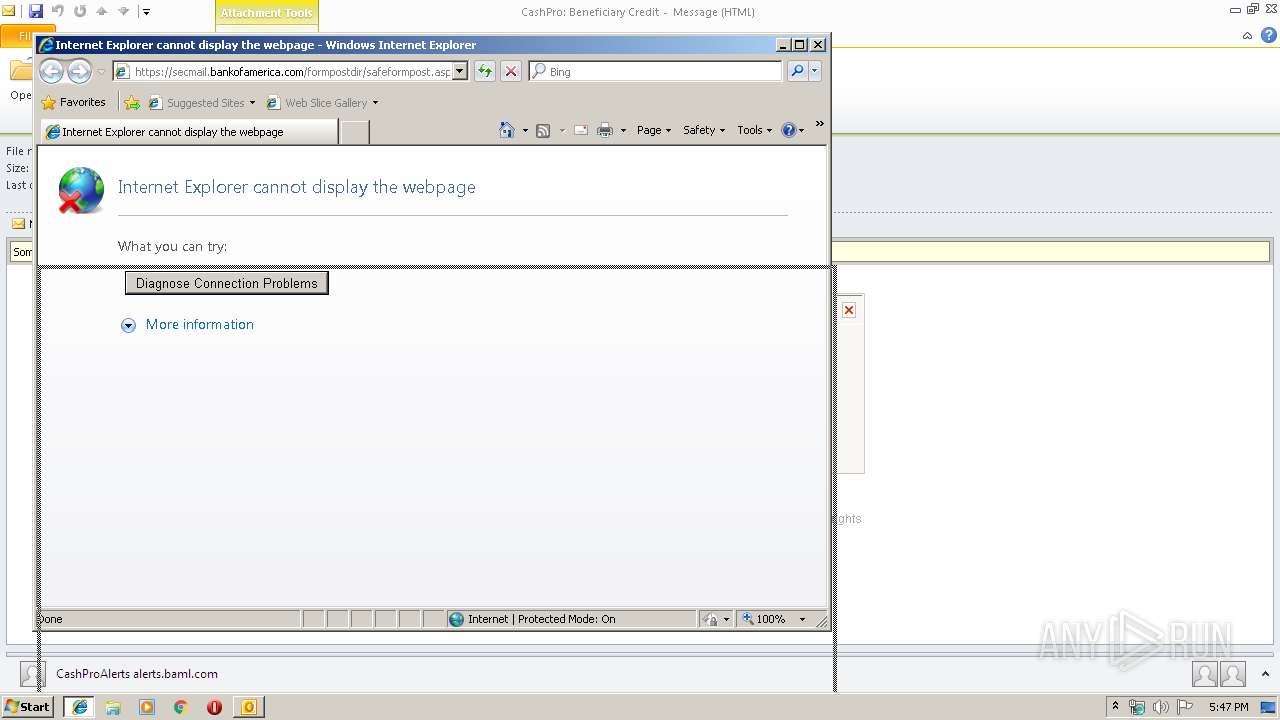
Task: Click CashProAlerts alerts.baml.com sender text
Action: tap(137, 674)
